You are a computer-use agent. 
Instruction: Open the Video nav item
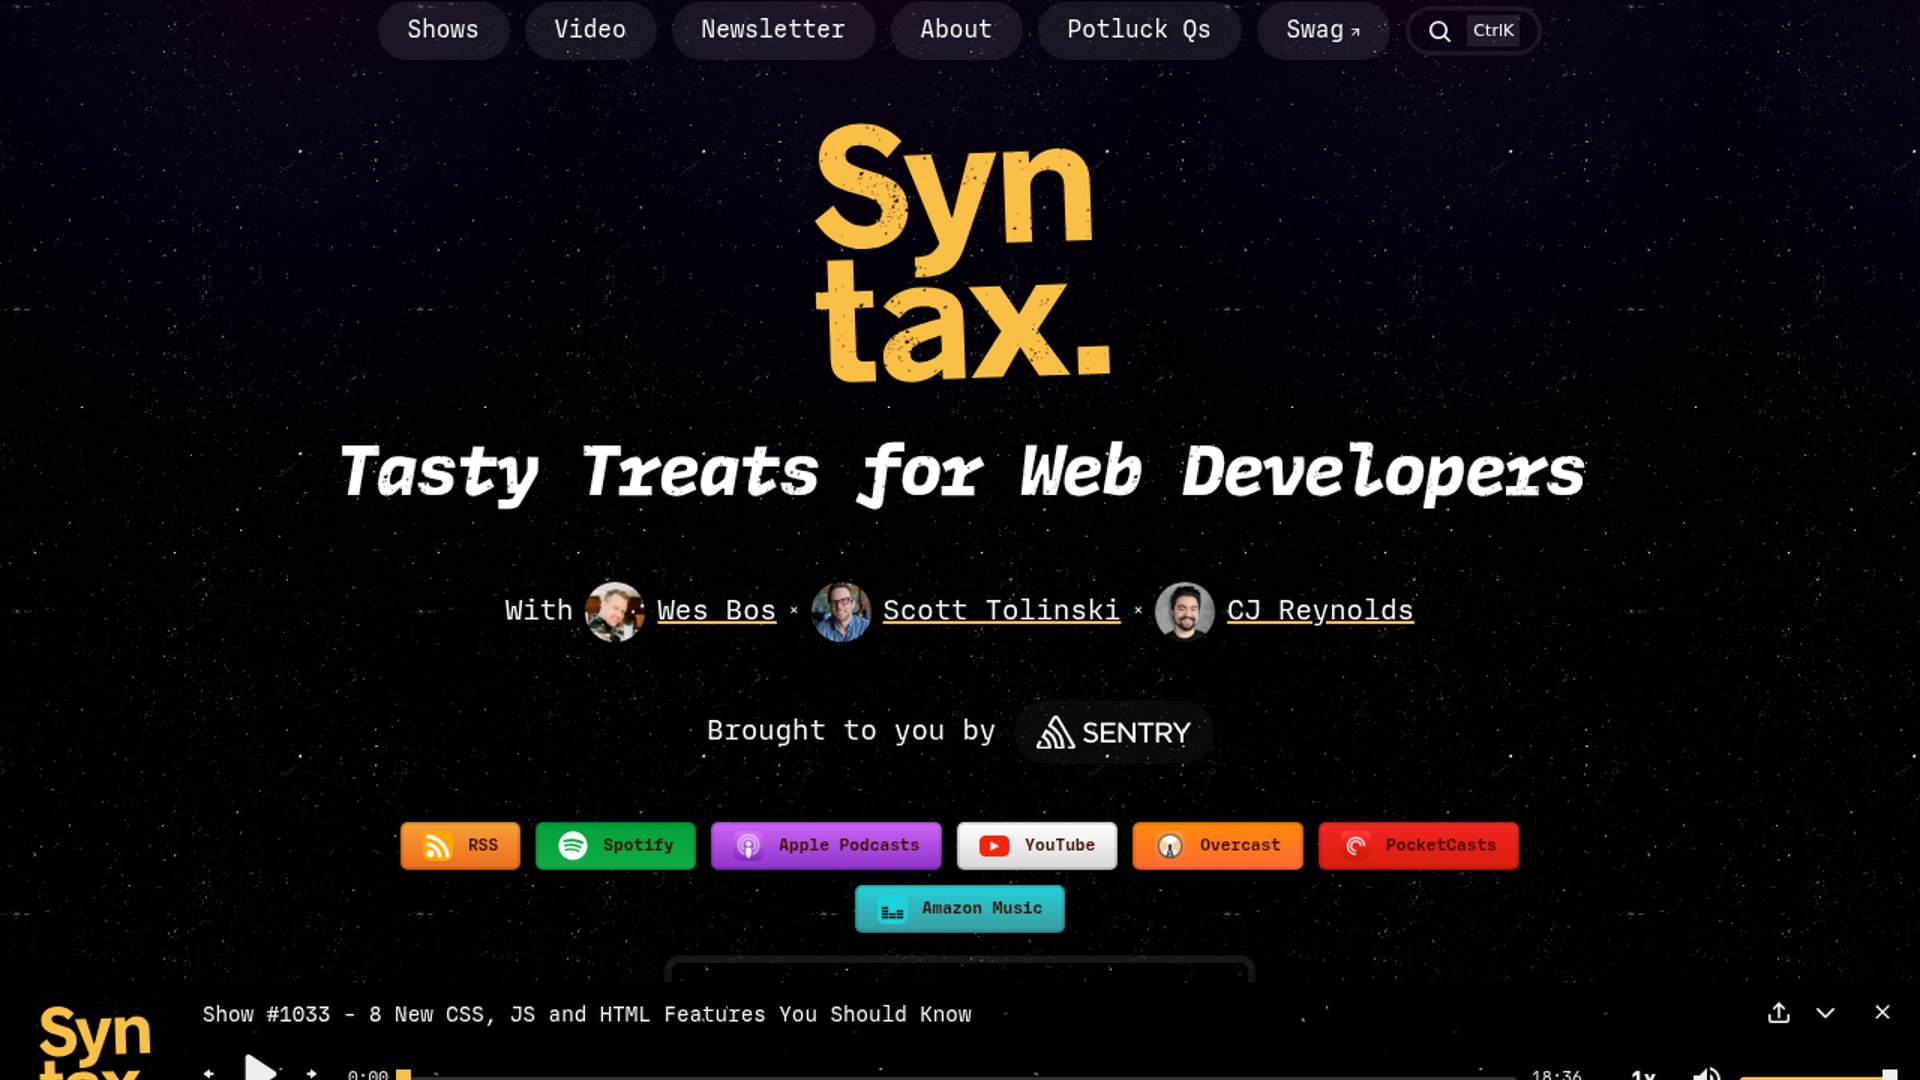point(590,30)
